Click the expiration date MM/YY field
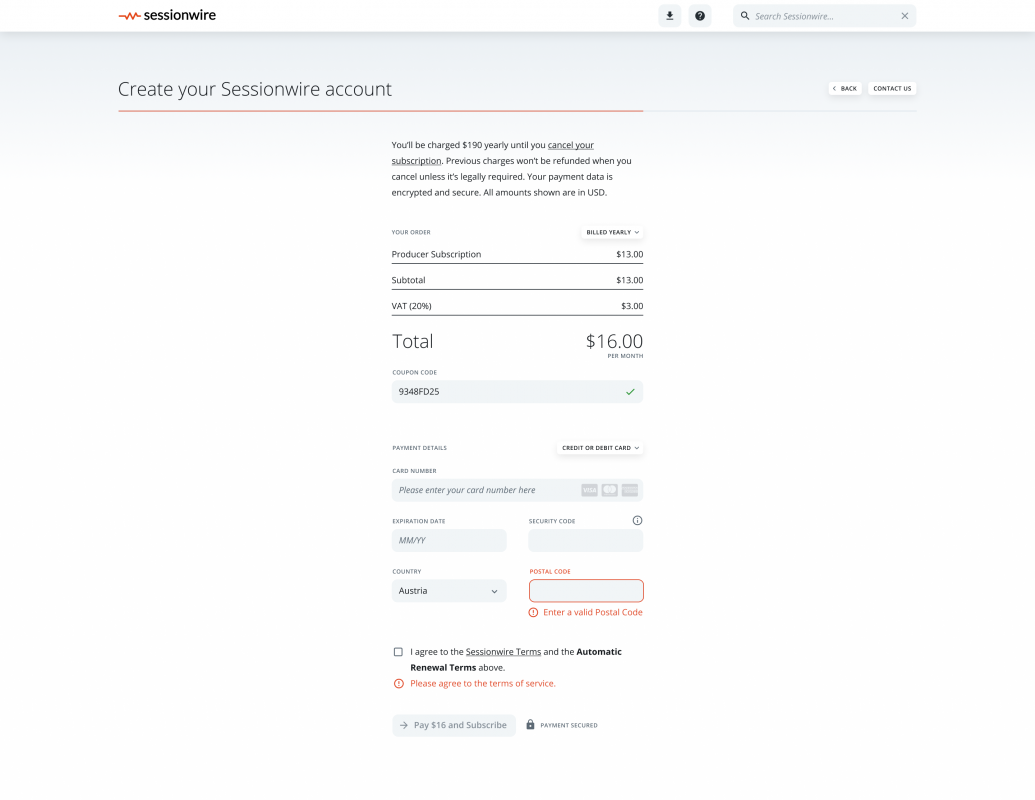Image resolution: width=1035 pixels, height=800 pixels. click(449, 540)
